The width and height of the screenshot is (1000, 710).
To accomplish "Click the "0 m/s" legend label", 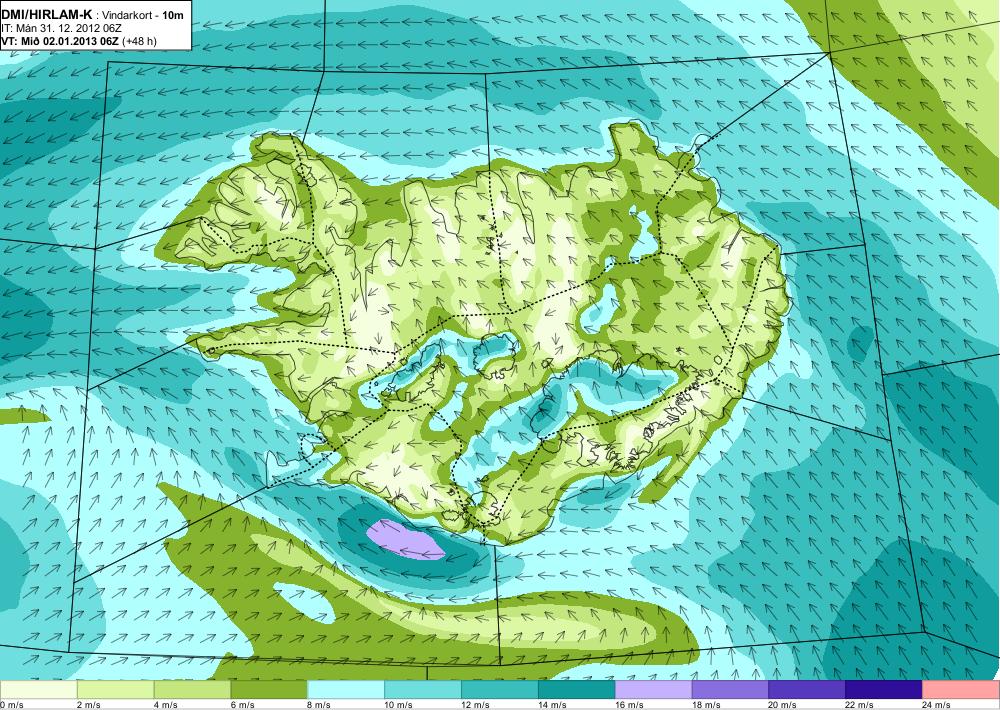I will point(12,705).
